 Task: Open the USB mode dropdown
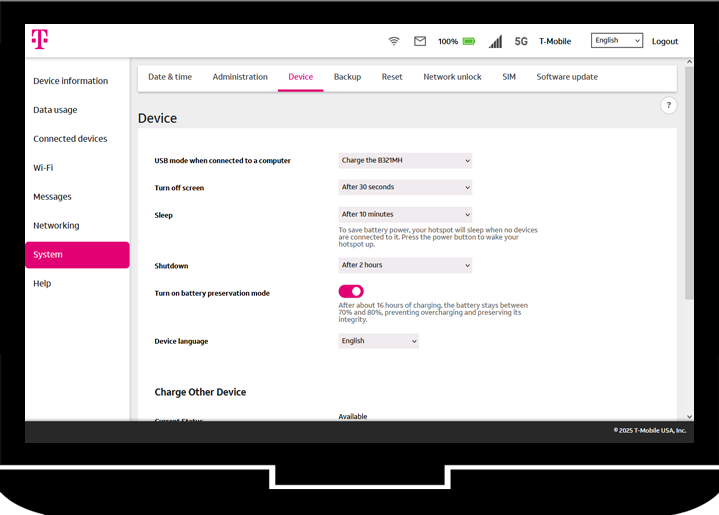coord(405,160)
